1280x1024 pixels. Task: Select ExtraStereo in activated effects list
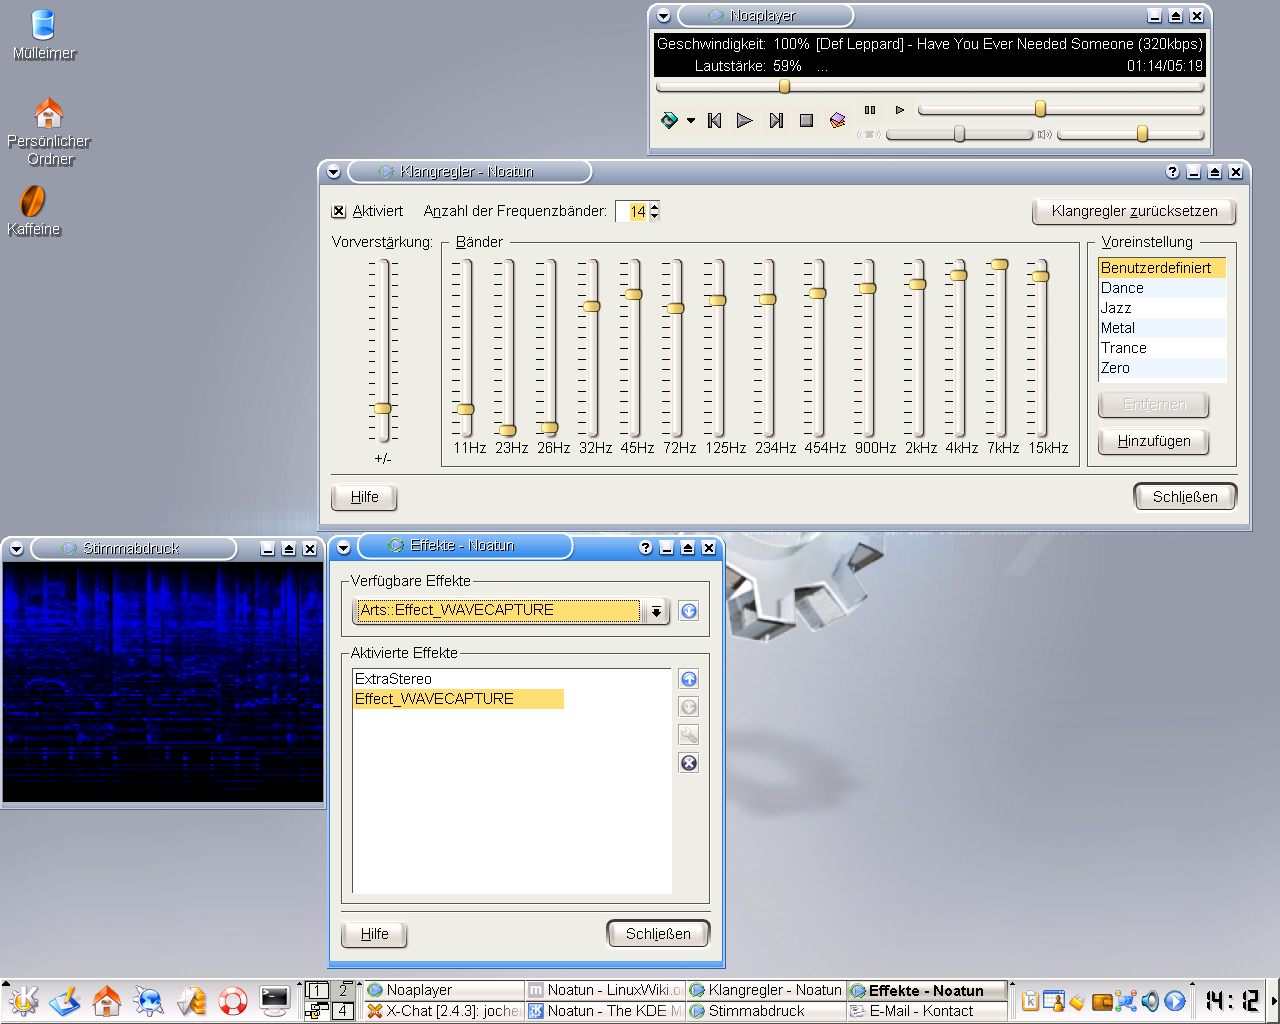point(394,679)
